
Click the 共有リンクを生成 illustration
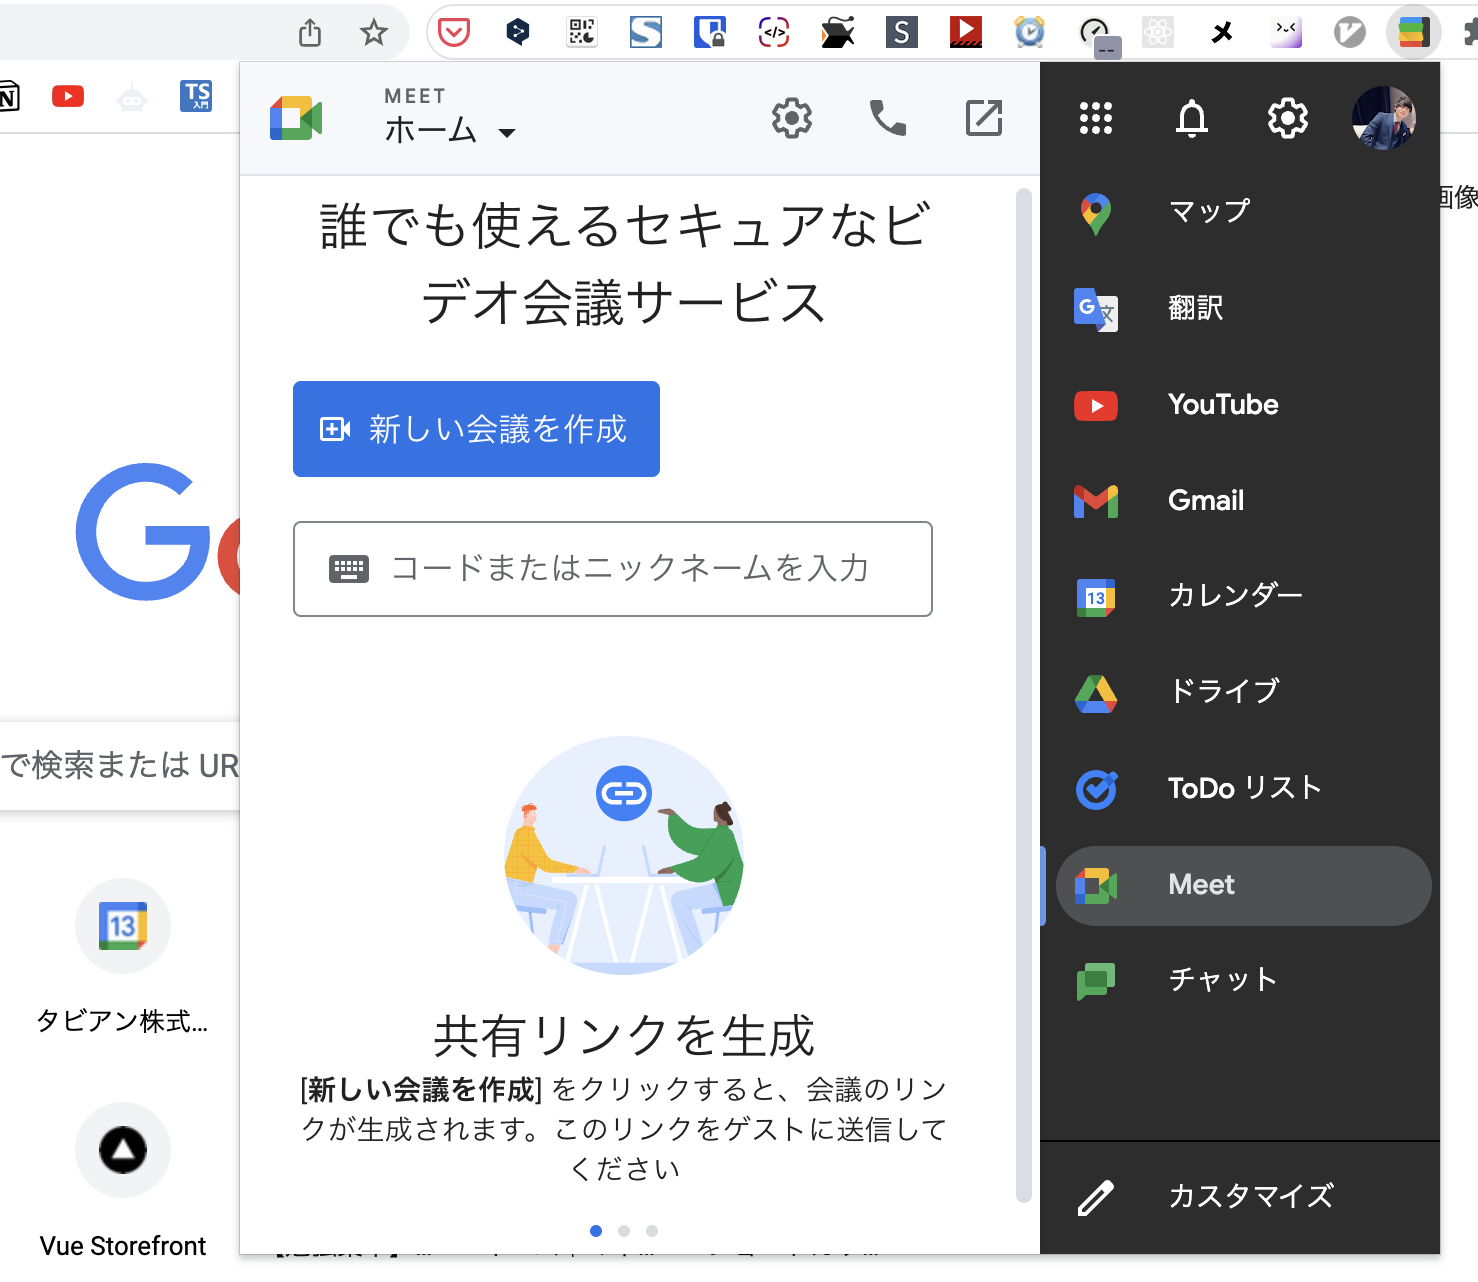tap(624, 856)
